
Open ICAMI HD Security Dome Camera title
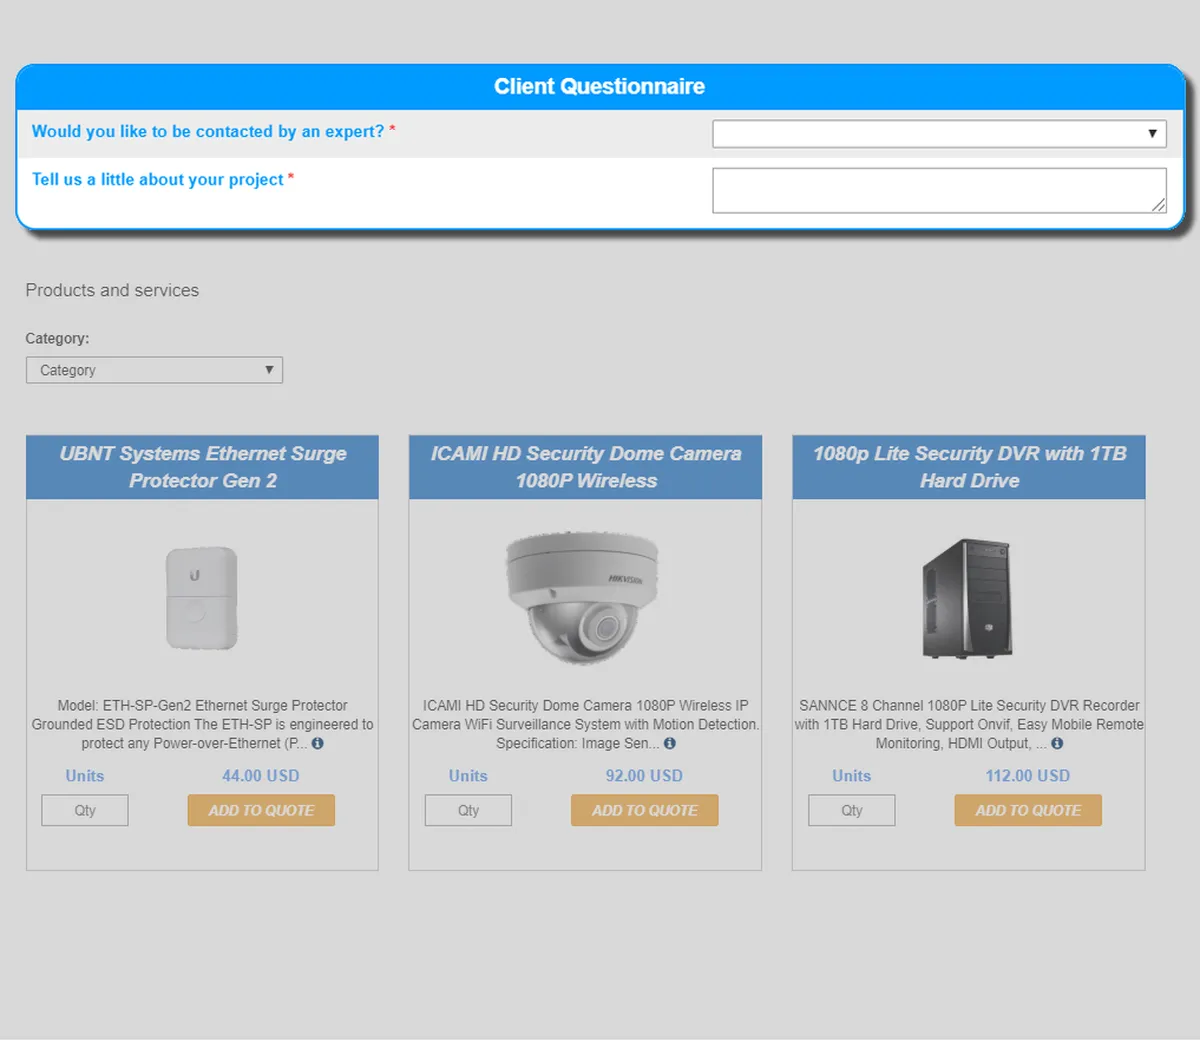[585, 467]
